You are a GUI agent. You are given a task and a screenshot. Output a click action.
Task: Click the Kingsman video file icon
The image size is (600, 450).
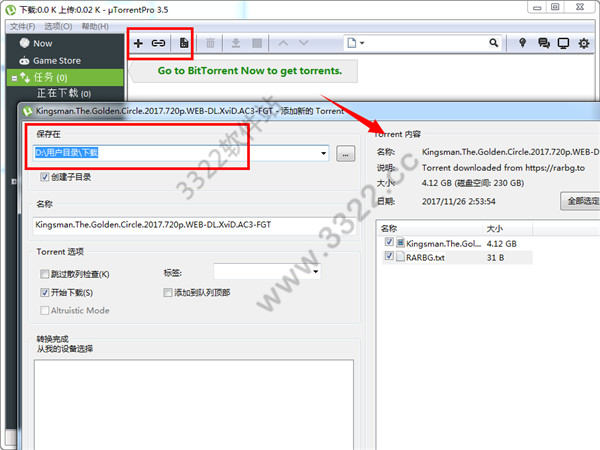(x=400, y=243)
